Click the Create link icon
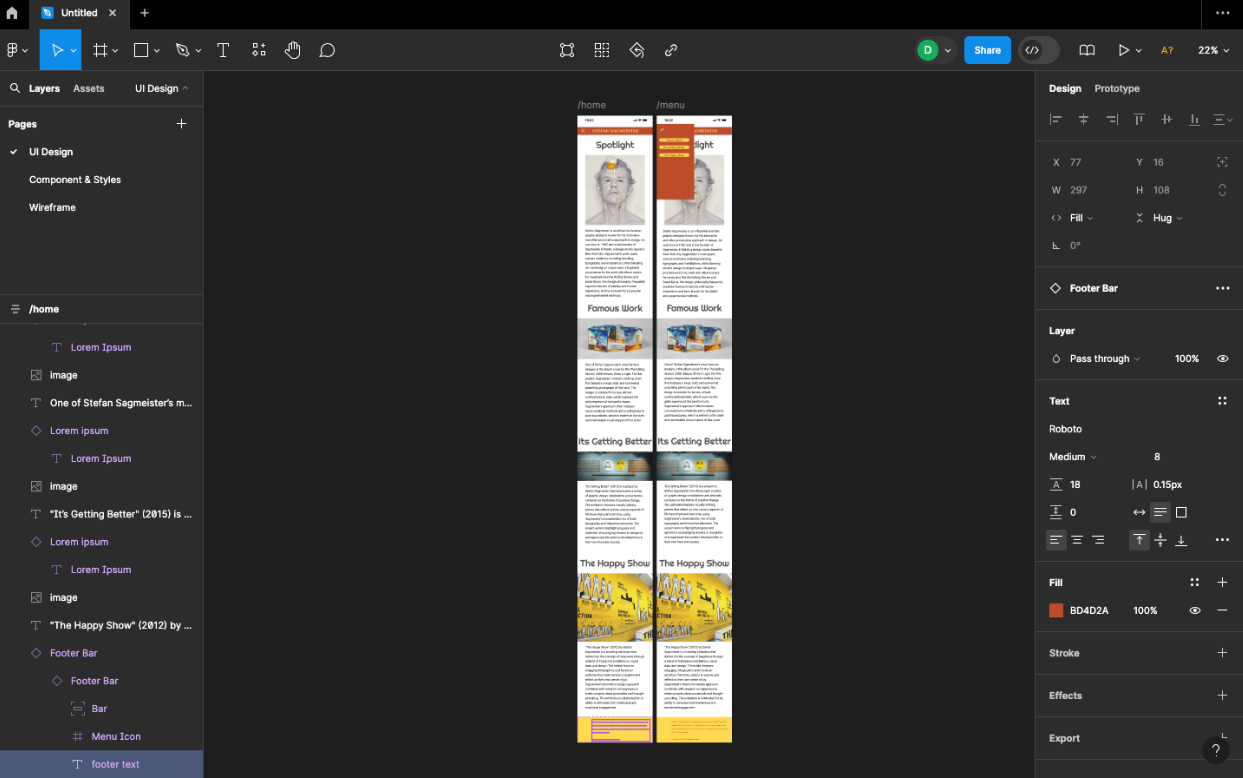 point(671,50)
